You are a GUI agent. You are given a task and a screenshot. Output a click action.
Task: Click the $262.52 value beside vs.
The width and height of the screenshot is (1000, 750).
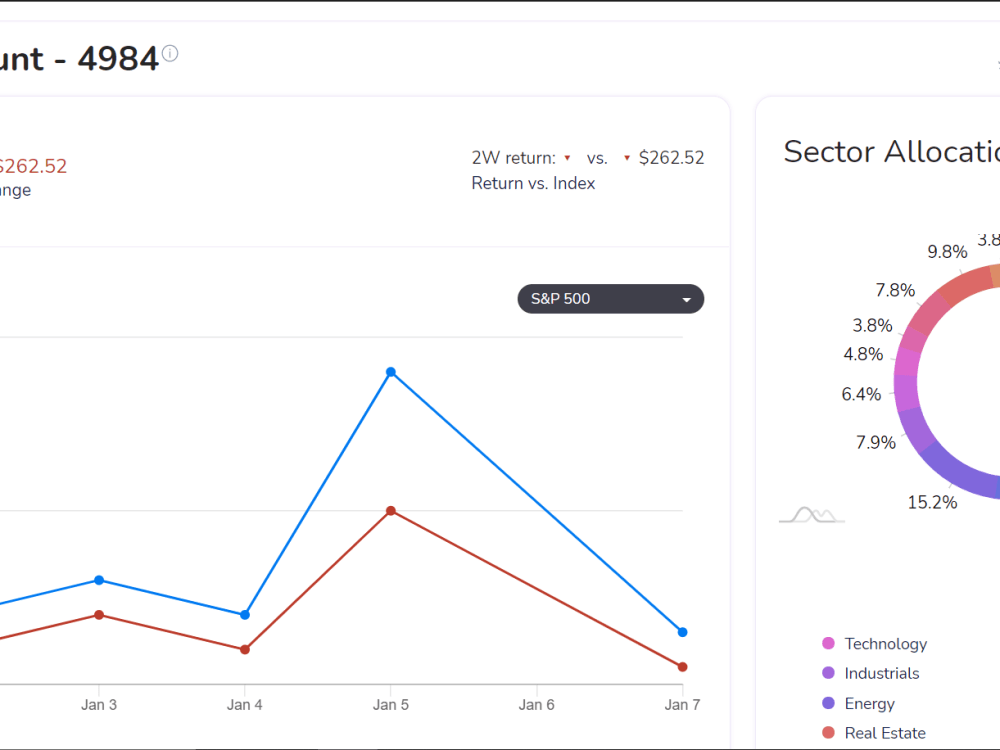click(672, 158)
